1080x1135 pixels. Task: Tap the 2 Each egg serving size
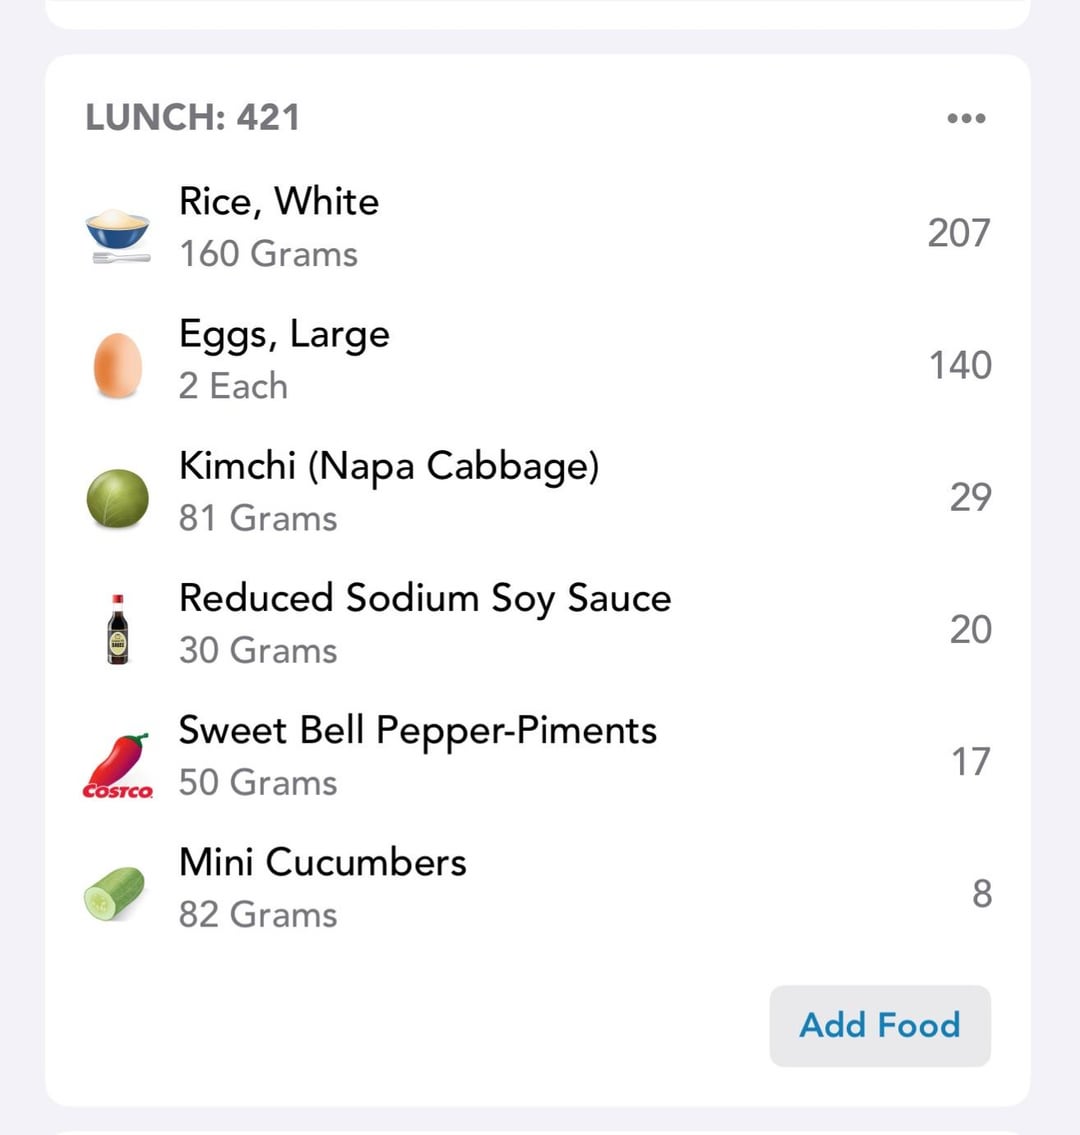tap(233, 386)
